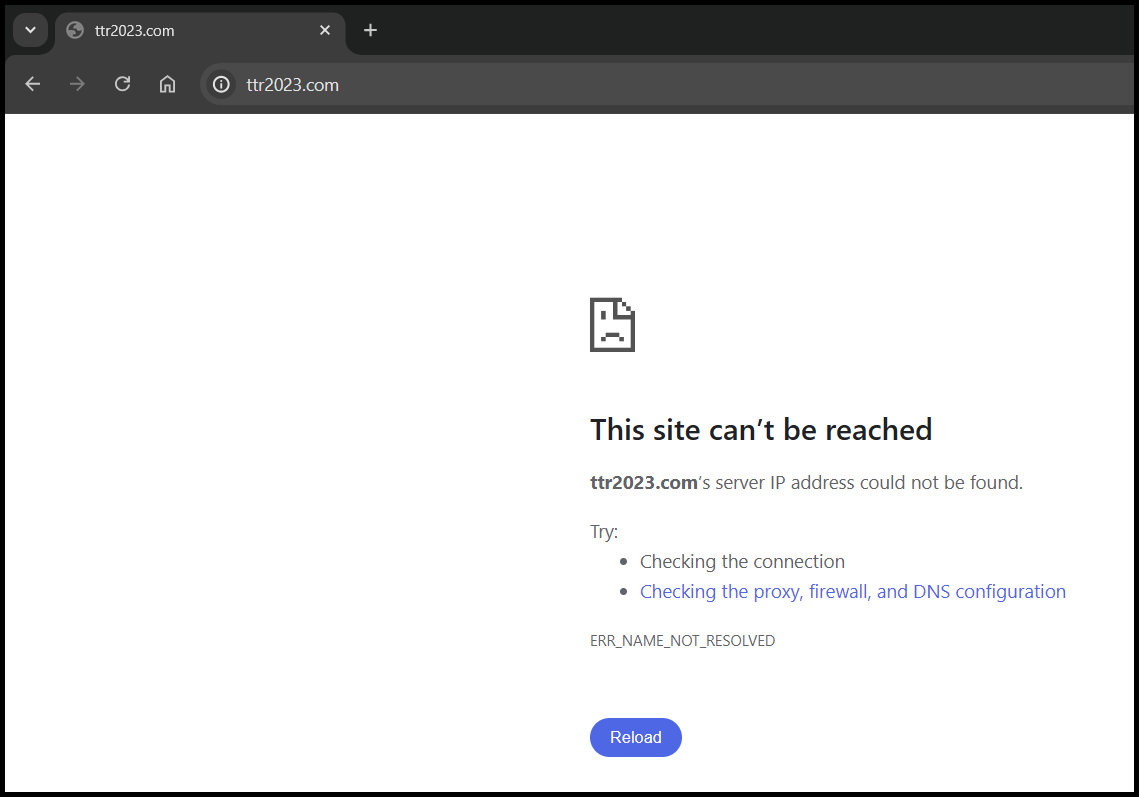Image resolution: width=1139 pixels, height=797 pixels.
Task: Open a new tab with plus button
Action: (x=370, y=30)
